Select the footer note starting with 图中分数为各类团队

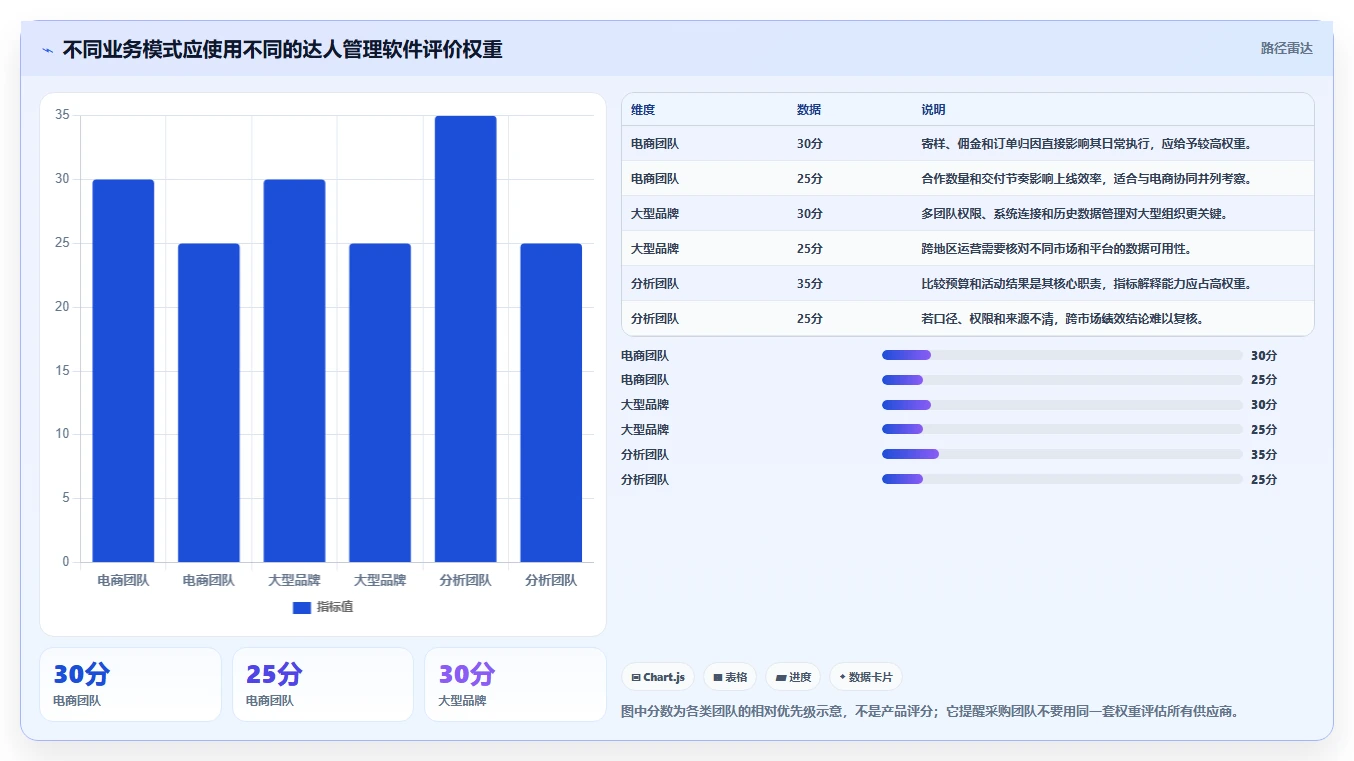[930, 712]
